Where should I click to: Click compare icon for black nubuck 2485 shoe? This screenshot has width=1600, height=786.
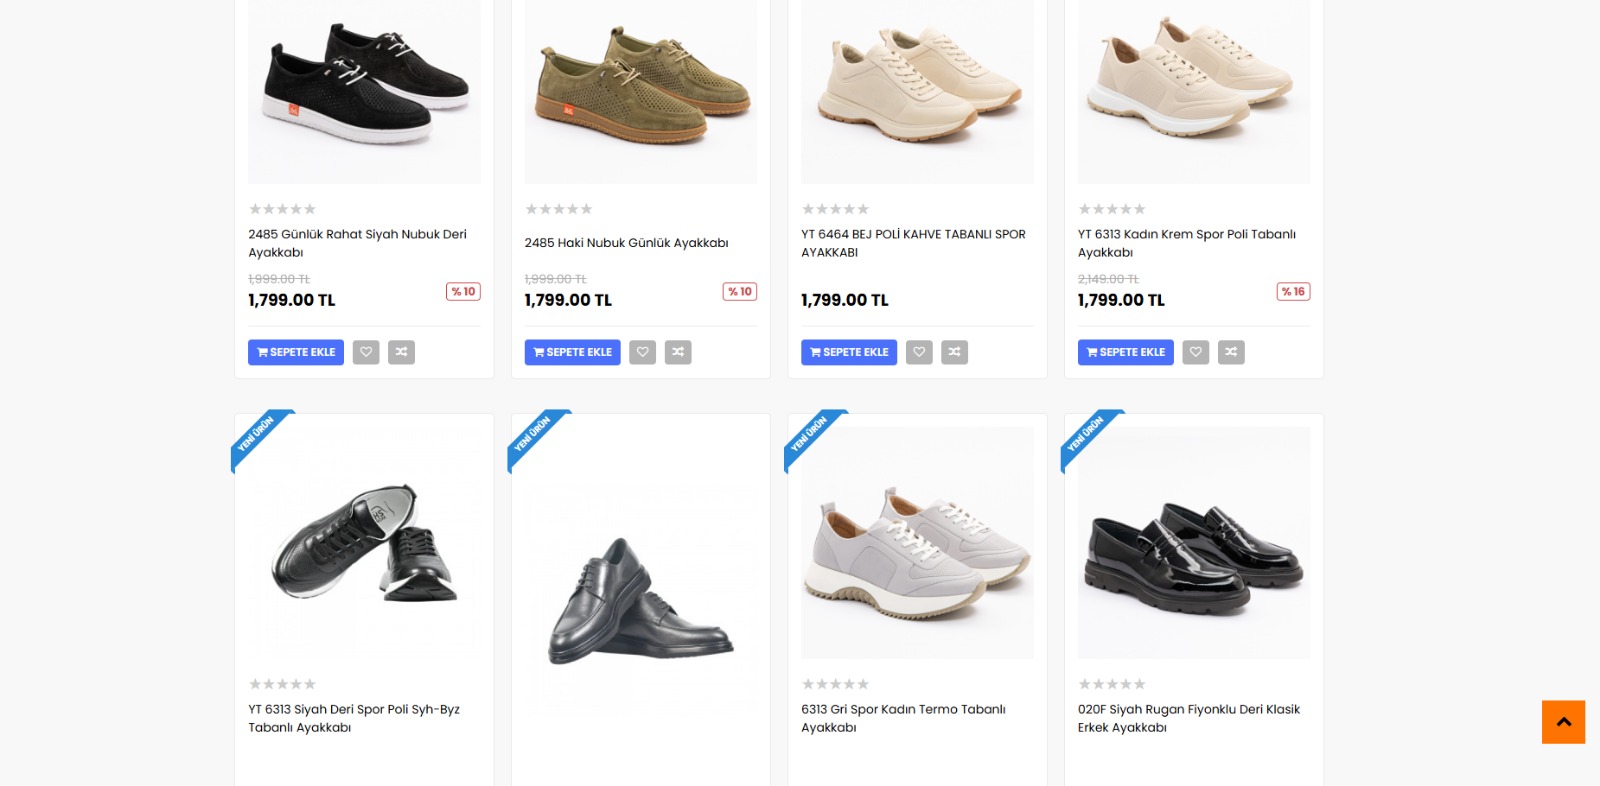coord(401,352)
